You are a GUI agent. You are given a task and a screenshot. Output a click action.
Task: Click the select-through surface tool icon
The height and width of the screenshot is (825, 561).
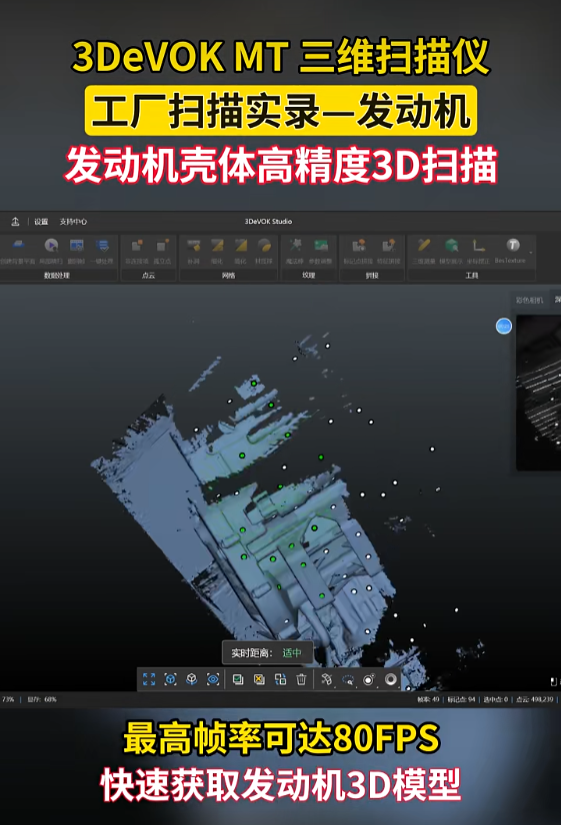[326, 679]
